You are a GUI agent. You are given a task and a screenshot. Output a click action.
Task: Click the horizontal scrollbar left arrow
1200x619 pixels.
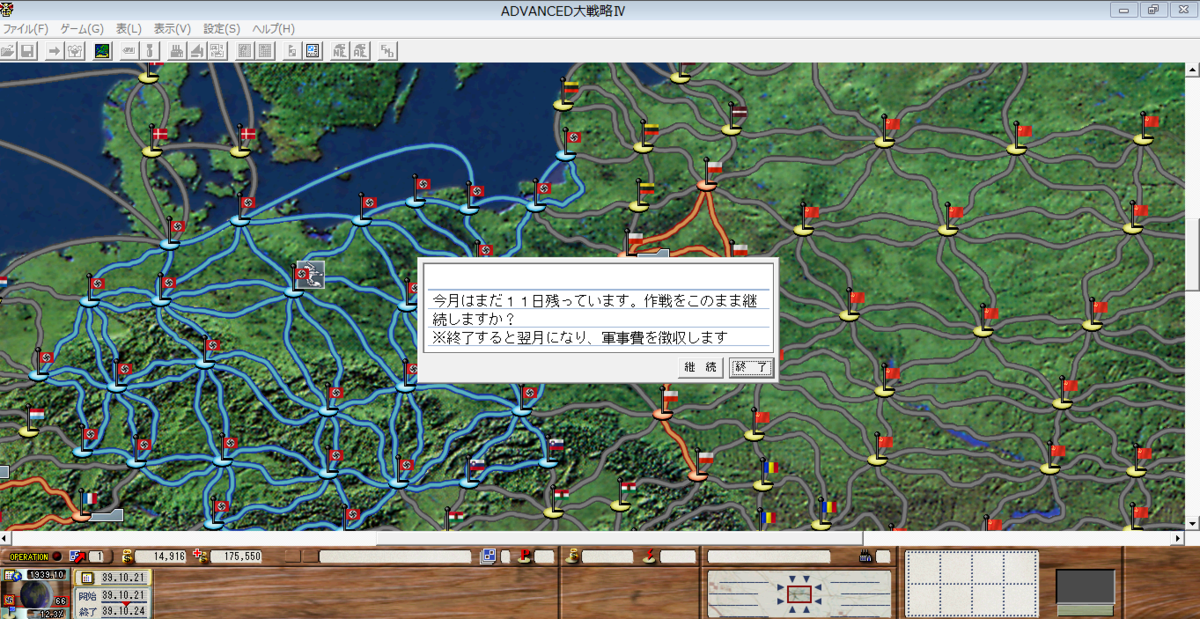pos(7,538)
